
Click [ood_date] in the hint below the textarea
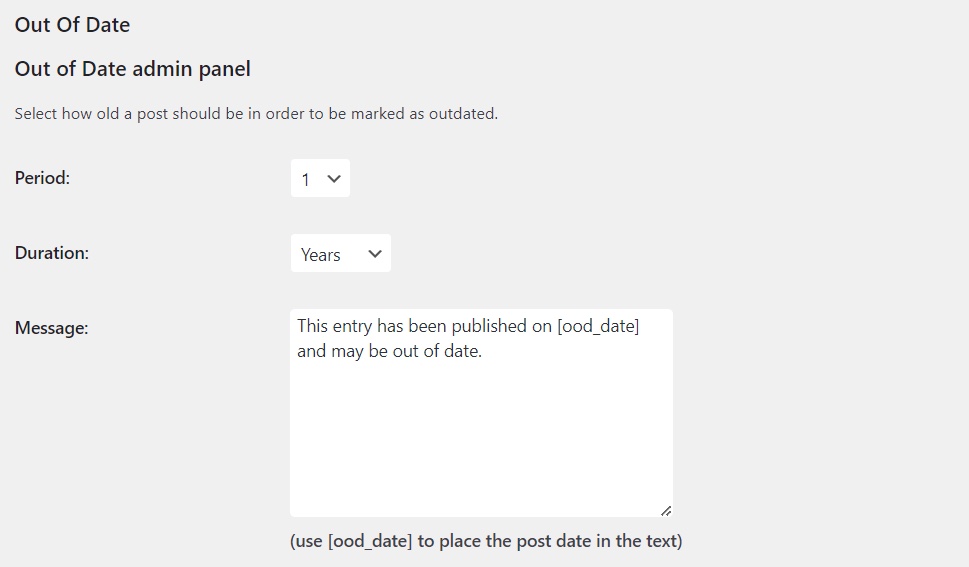(370, 541)
